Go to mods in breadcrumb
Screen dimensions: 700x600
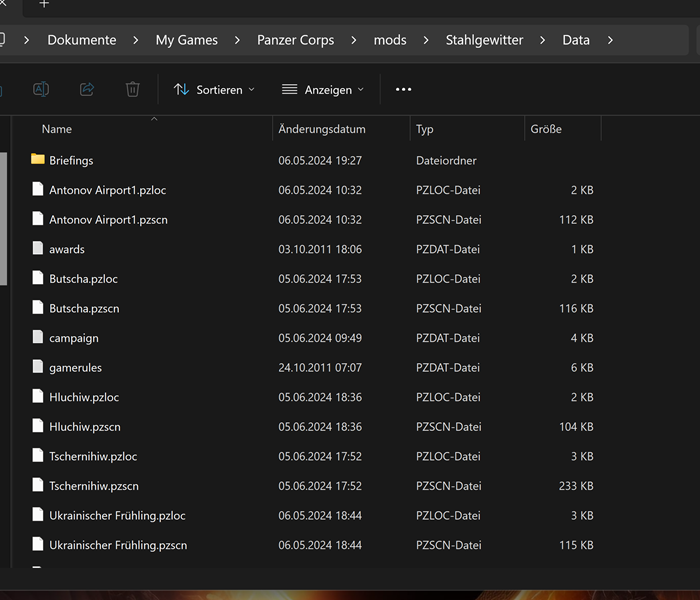coord(390,40)
